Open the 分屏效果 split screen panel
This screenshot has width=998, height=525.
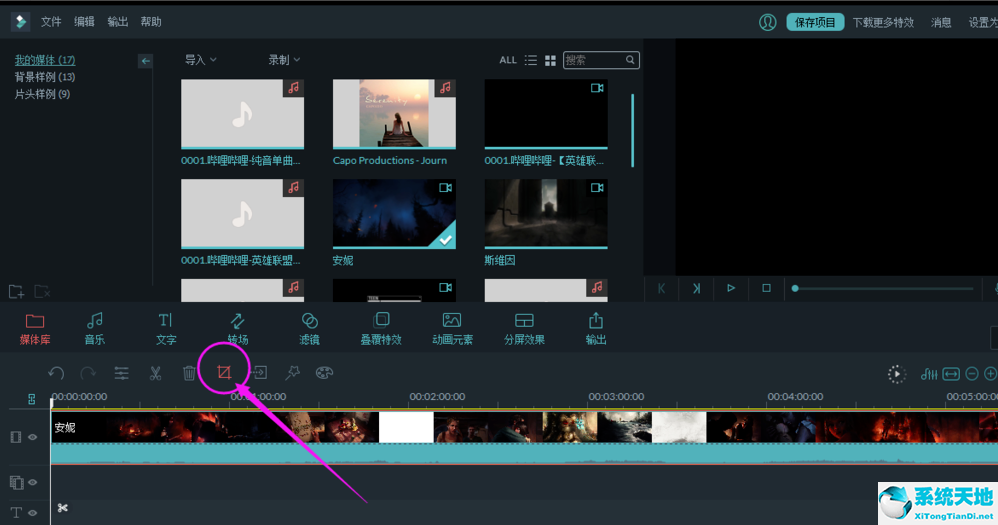(x=524, y=327)
